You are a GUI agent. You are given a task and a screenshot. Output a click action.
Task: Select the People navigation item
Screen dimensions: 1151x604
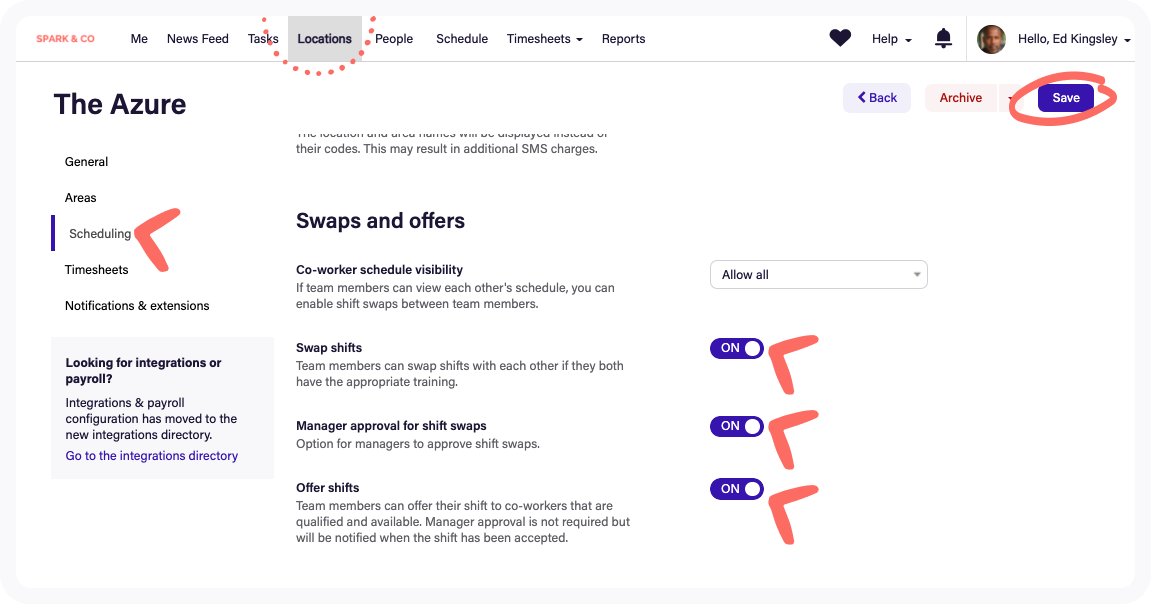click(x=394, y=39)
